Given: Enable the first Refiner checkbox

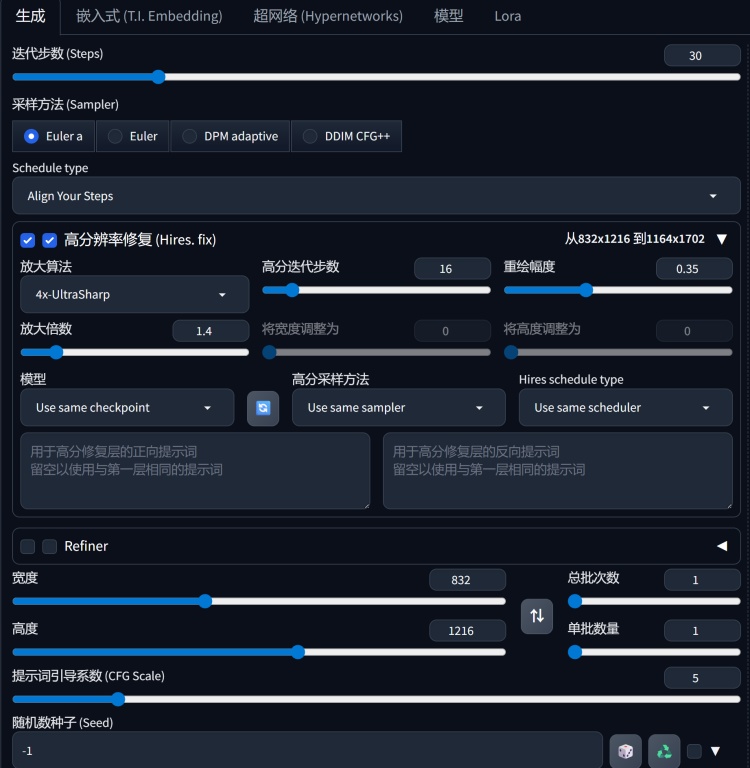Looking at the screenshot, I should click(28, 546).
